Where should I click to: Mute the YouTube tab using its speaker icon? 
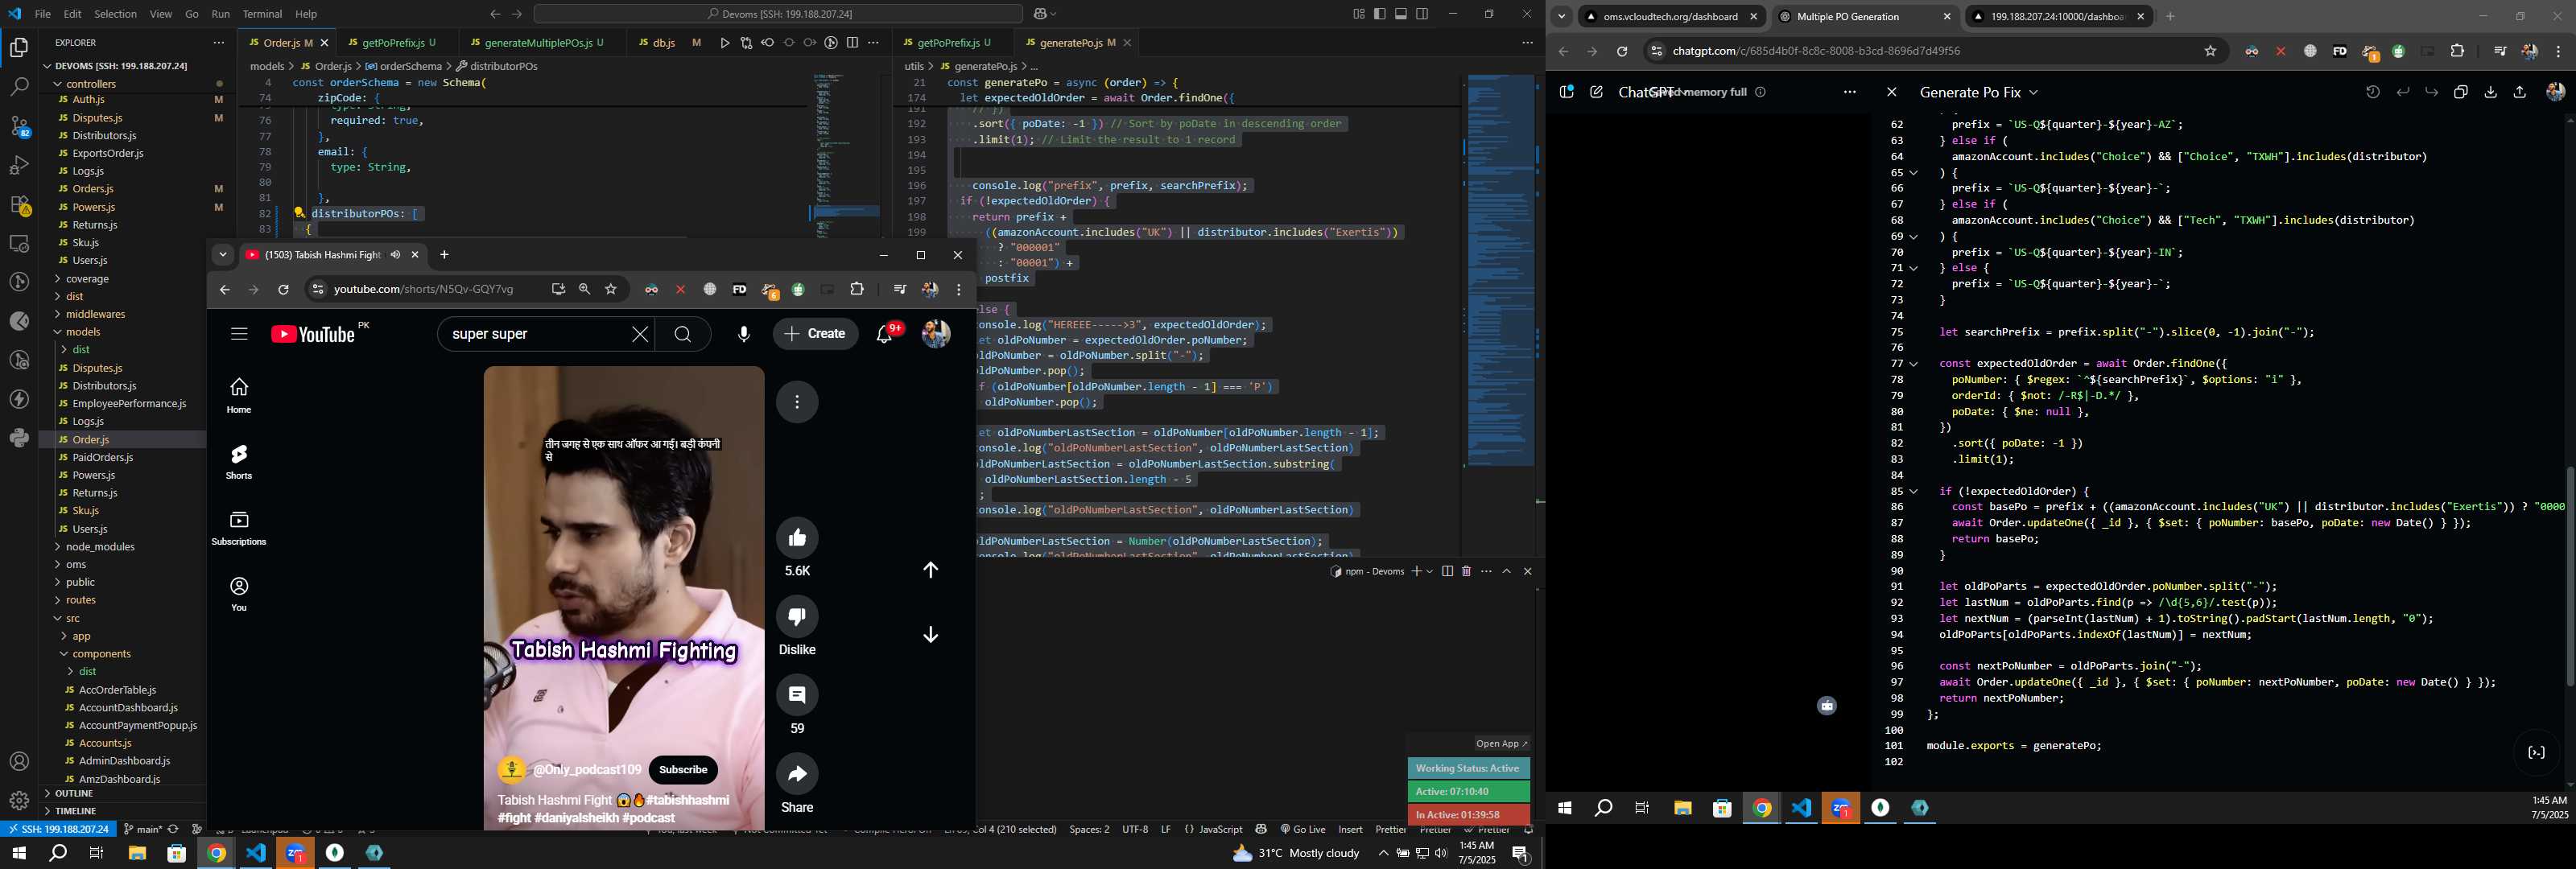tap(395, 255)
